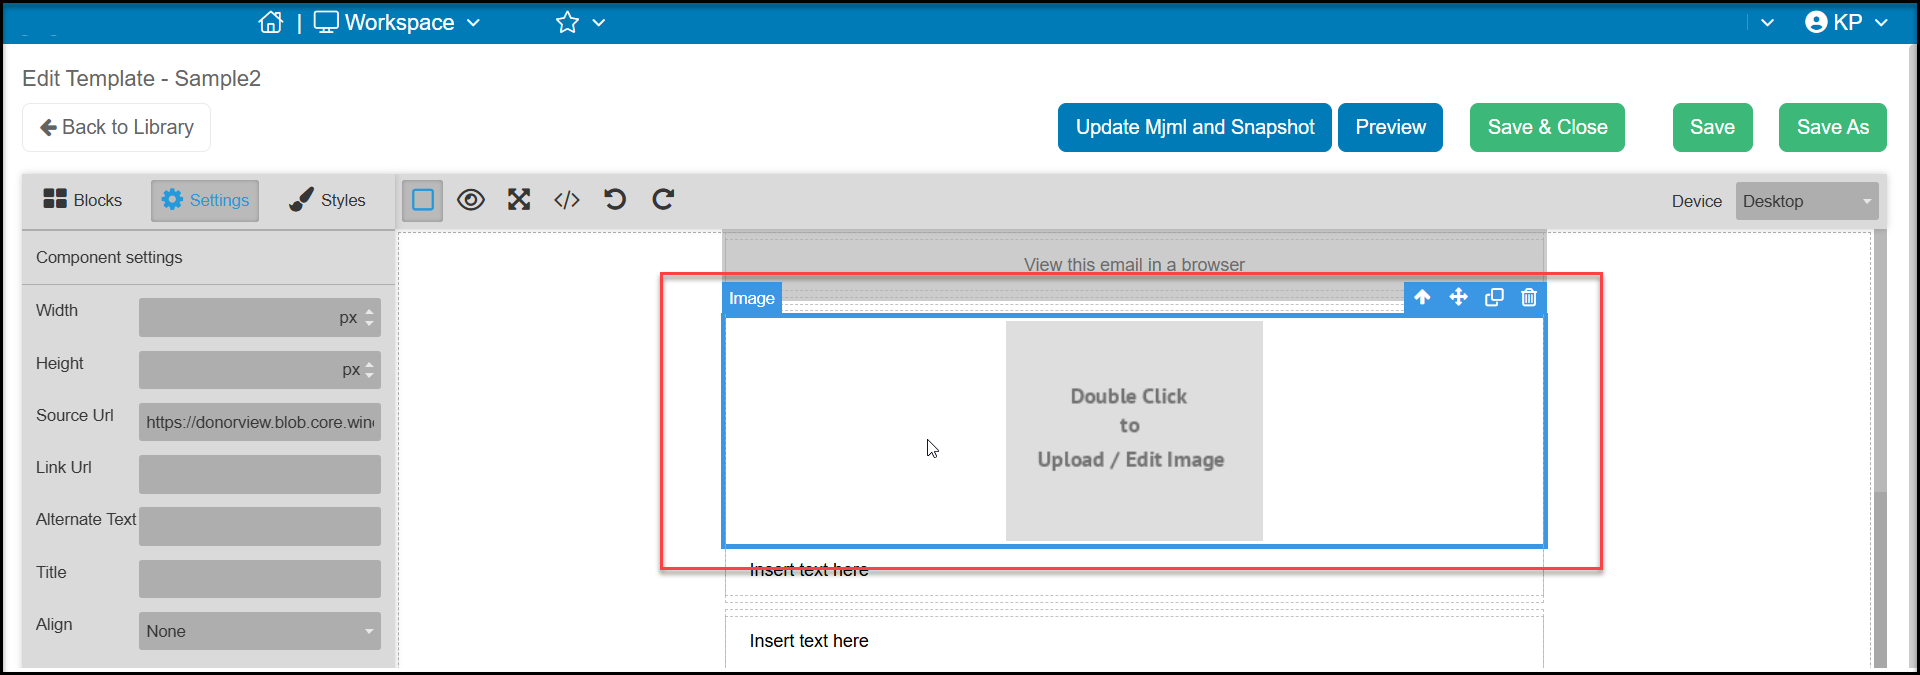Click the Save & Close button
Viewport: 1920px width, 675px height.
[1547, 127]
